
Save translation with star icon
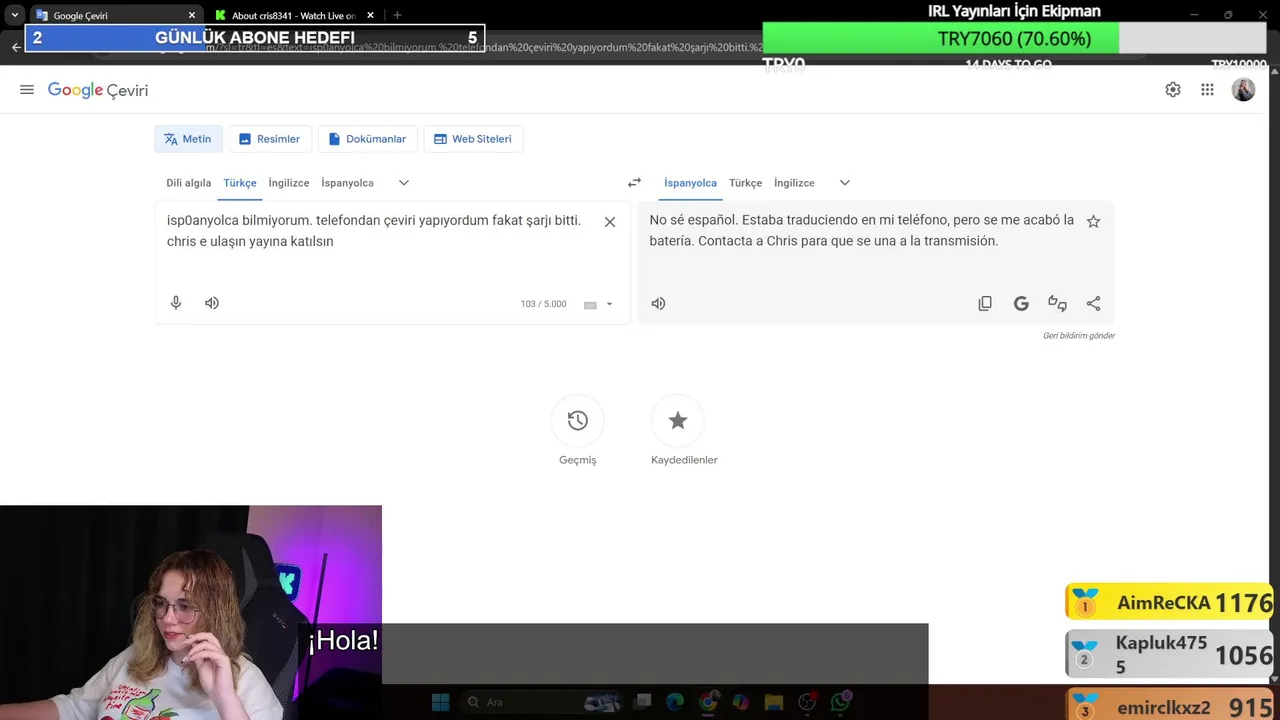coord(1093,222)
